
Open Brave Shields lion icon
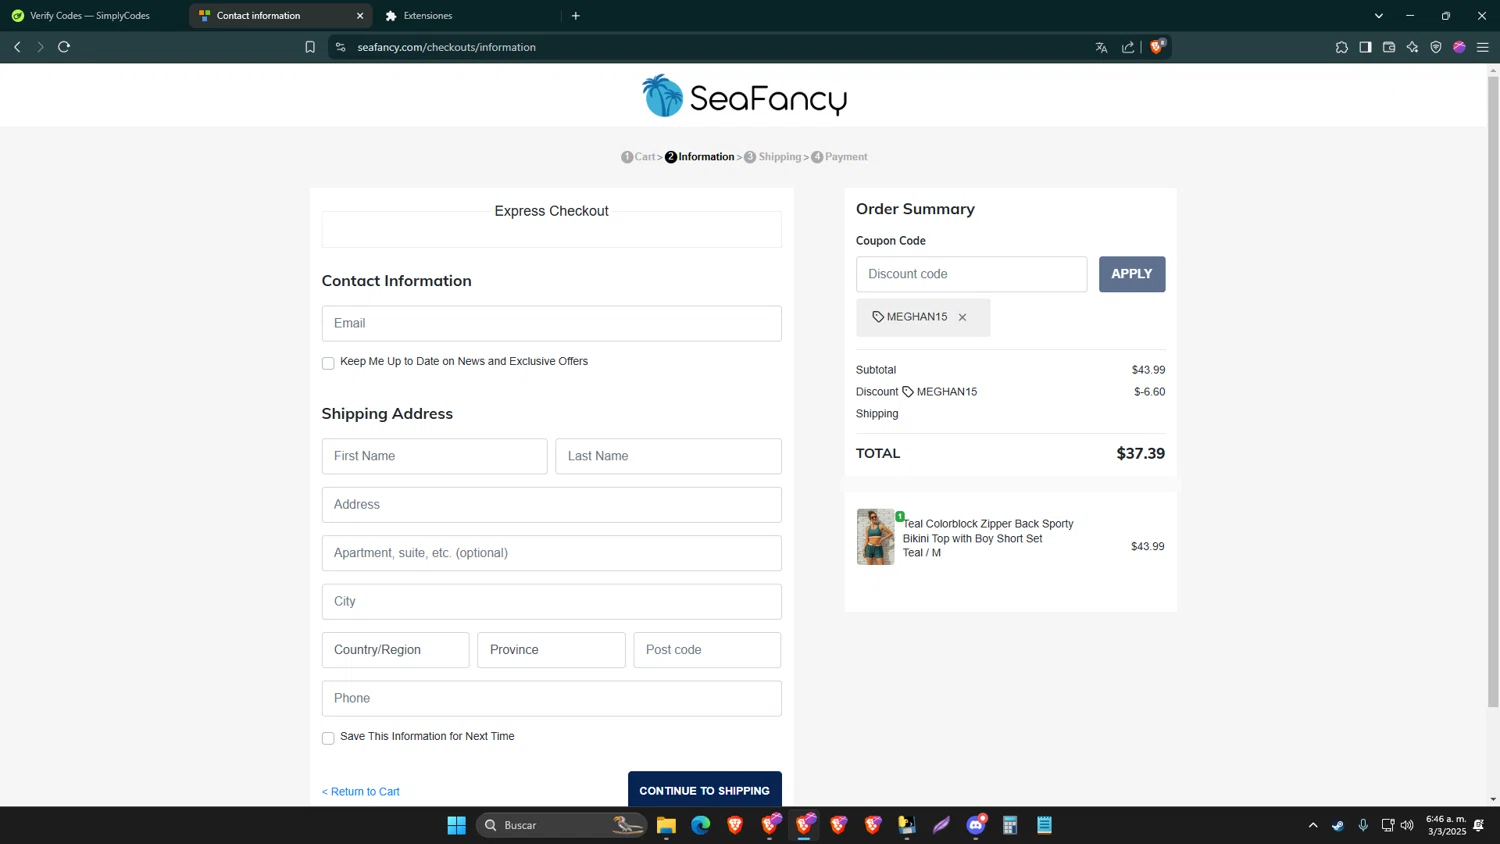[1157, 46]
